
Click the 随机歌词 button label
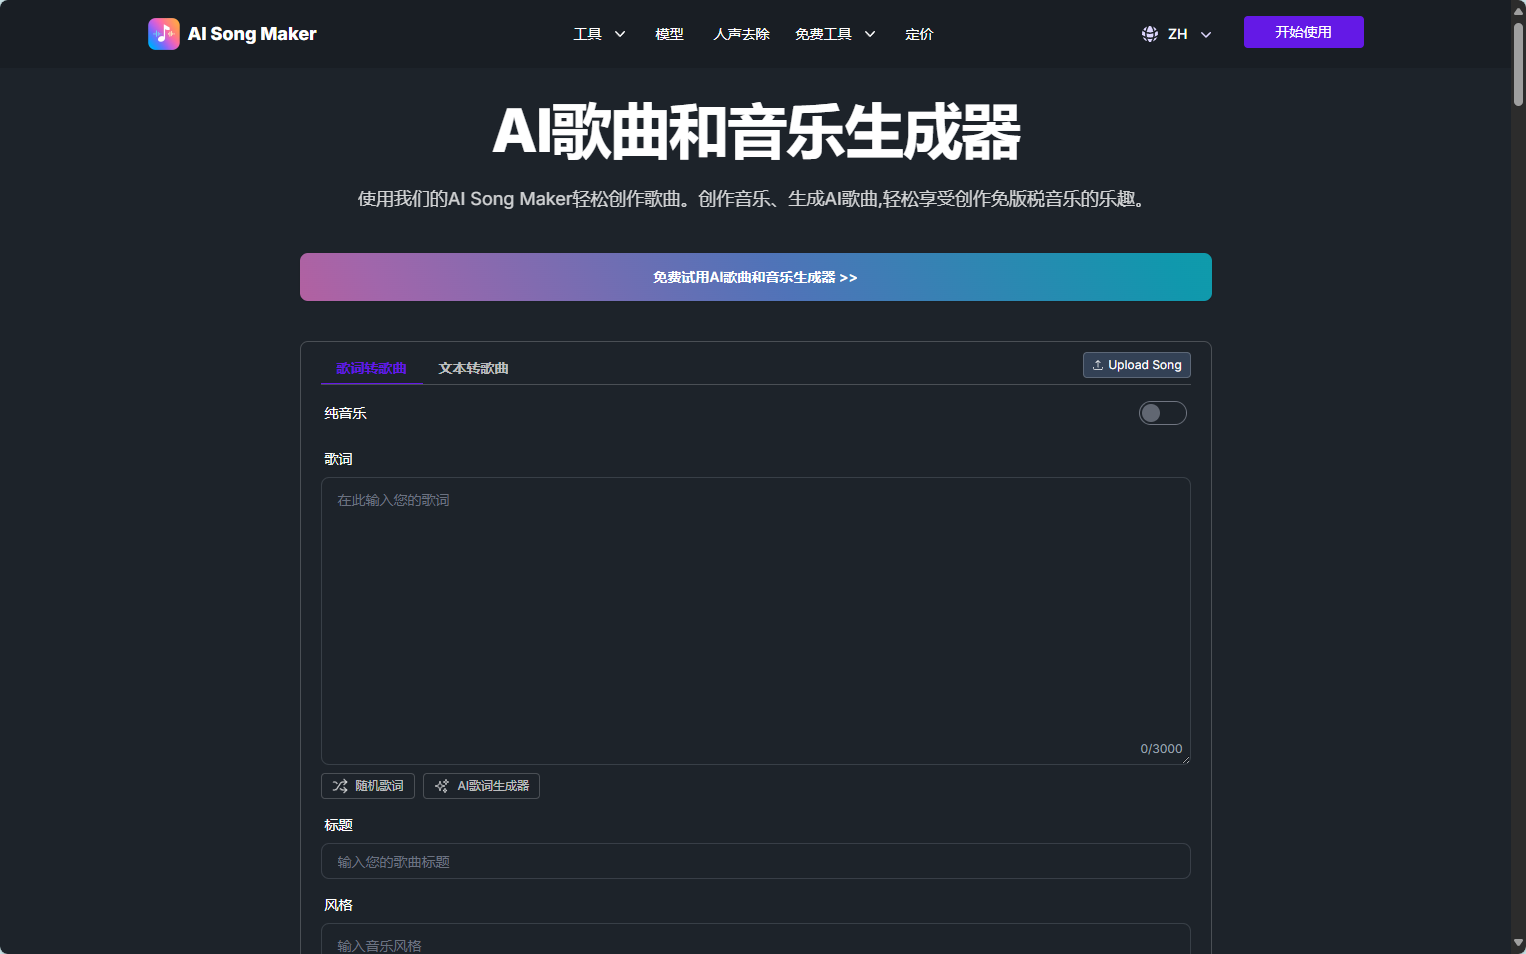click(x=379, y=786)
